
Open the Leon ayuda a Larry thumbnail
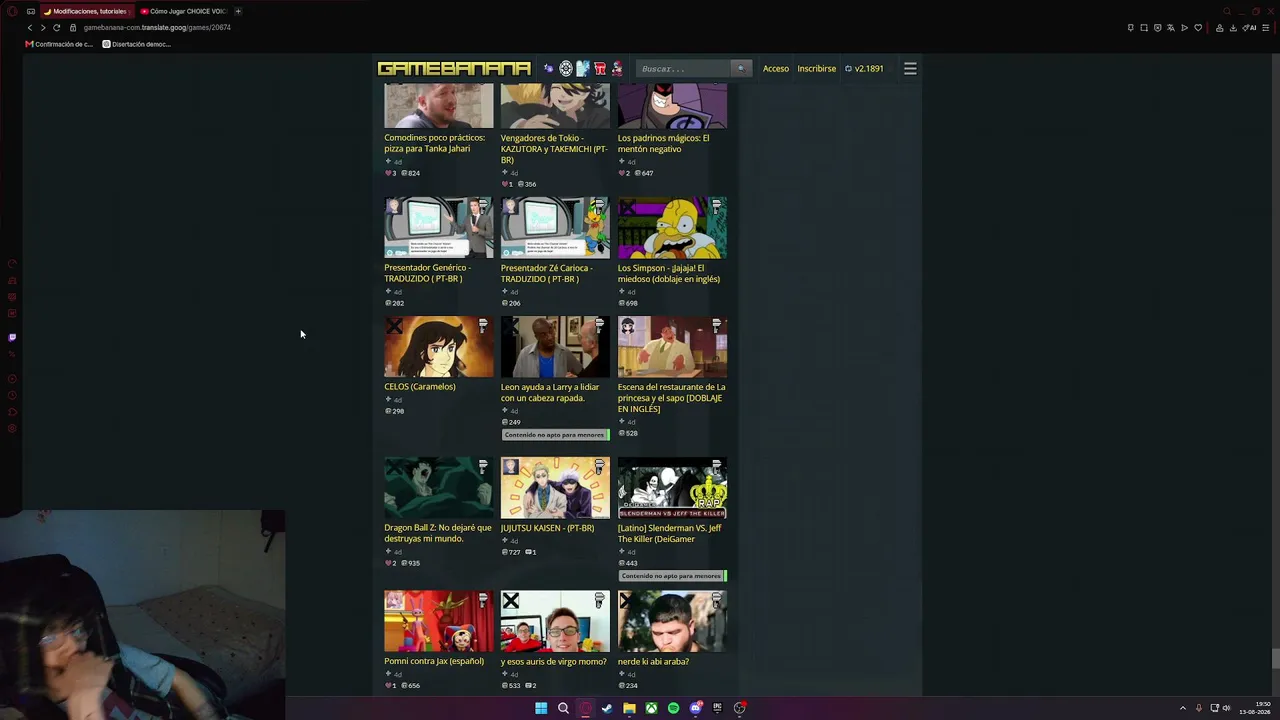click(555, 347)
